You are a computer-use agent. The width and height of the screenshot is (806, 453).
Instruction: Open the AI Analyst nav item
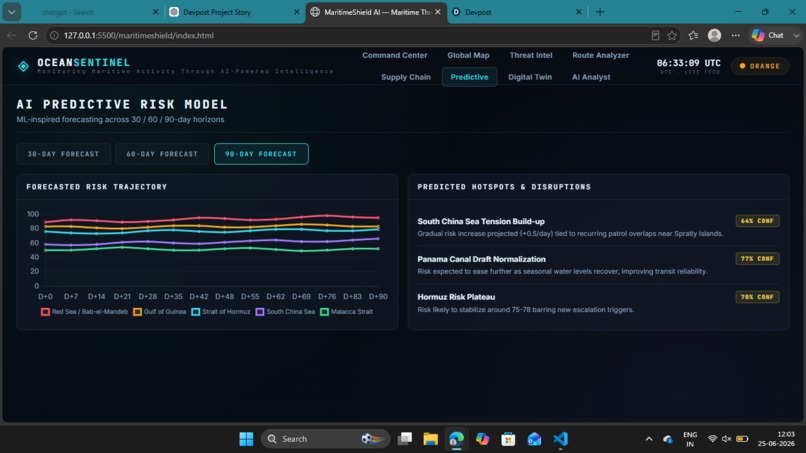click(591, 77)
